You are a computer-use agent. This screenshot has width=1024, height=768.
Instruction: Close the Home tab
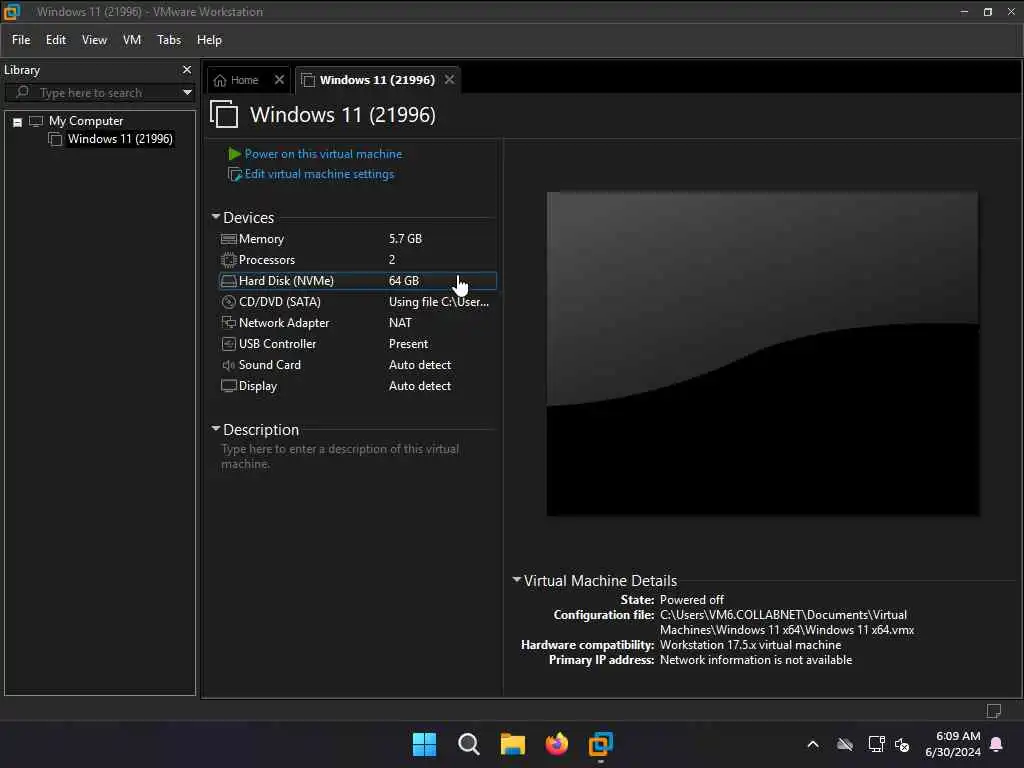tap(280, 80)
